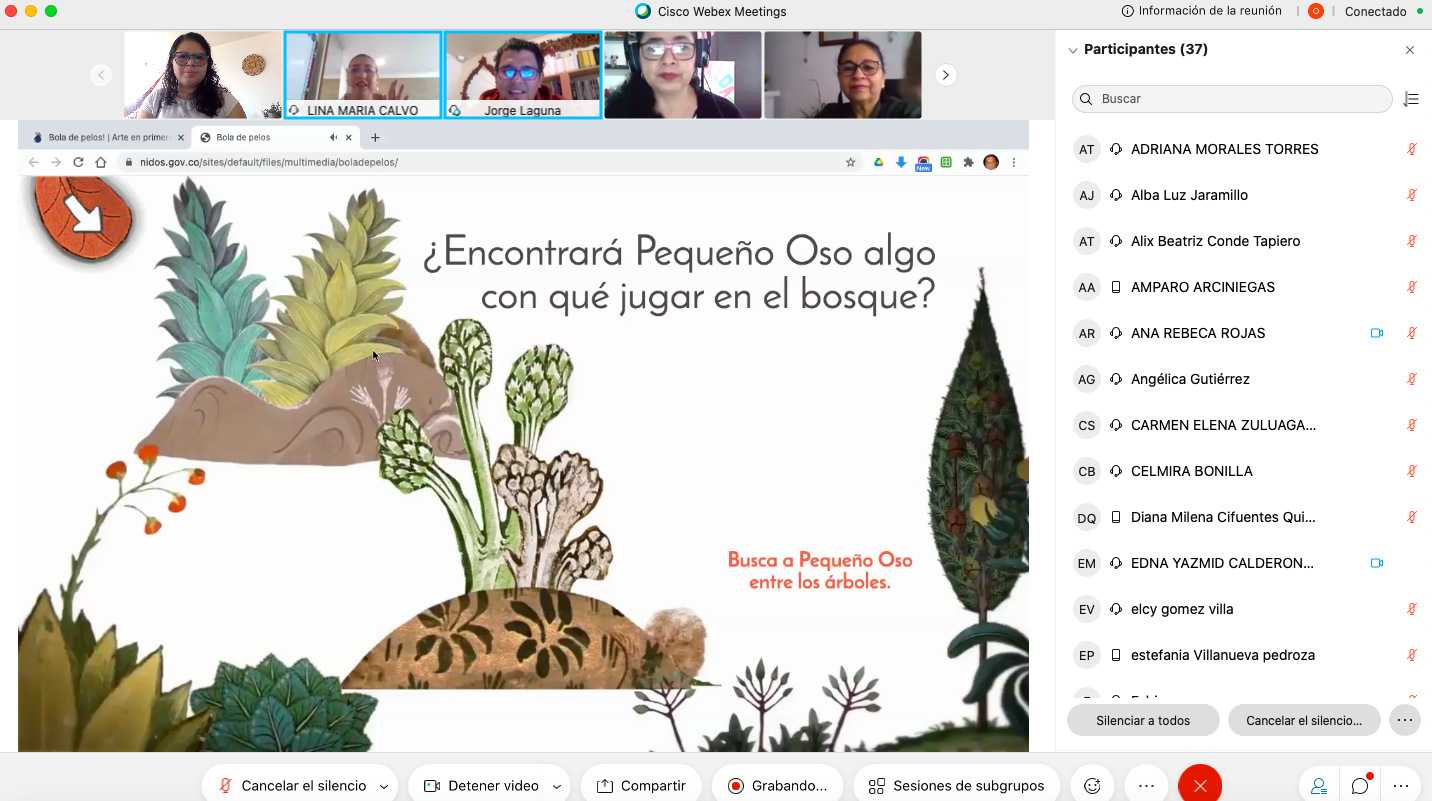The width and height of the screenshot is (1432, 801).
Task: Click AT avatar of ADRIANA MORALES TORRES
Action: coord(1087,149)
